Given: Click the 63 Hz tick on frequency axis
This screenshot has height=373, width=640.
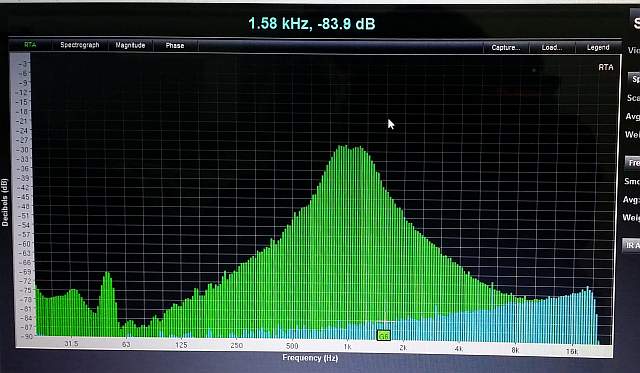Looking at the screenshot, I should (x=126, y=344).
